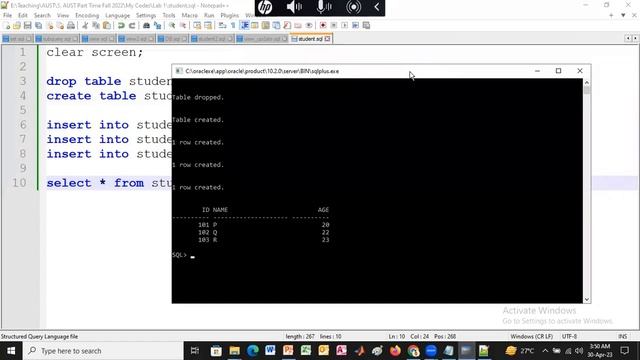The width and height of the screenshot is (640, 360).
Task: Toggle recording on the HP overlay bar
Action: coord(353,7)
